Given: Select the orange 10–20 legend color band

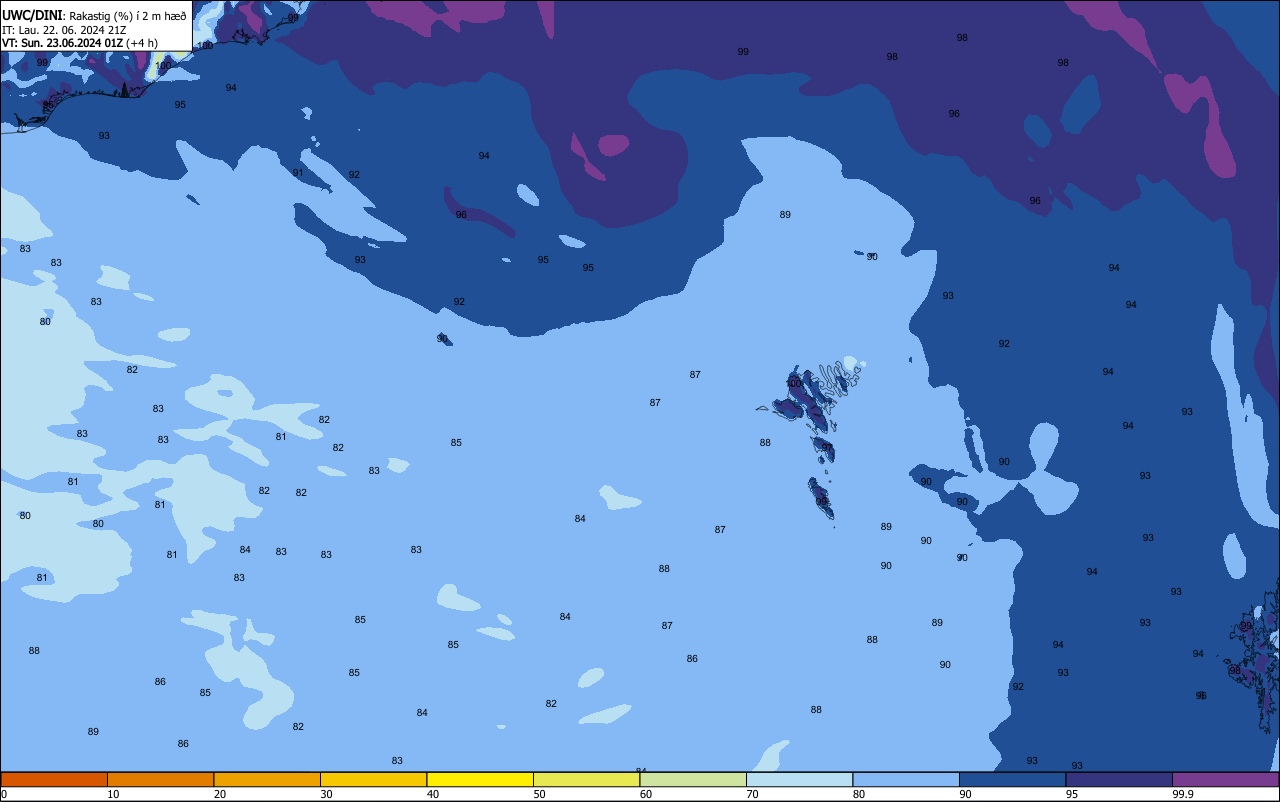Looking at the screenshot, I should pos(160,779).
